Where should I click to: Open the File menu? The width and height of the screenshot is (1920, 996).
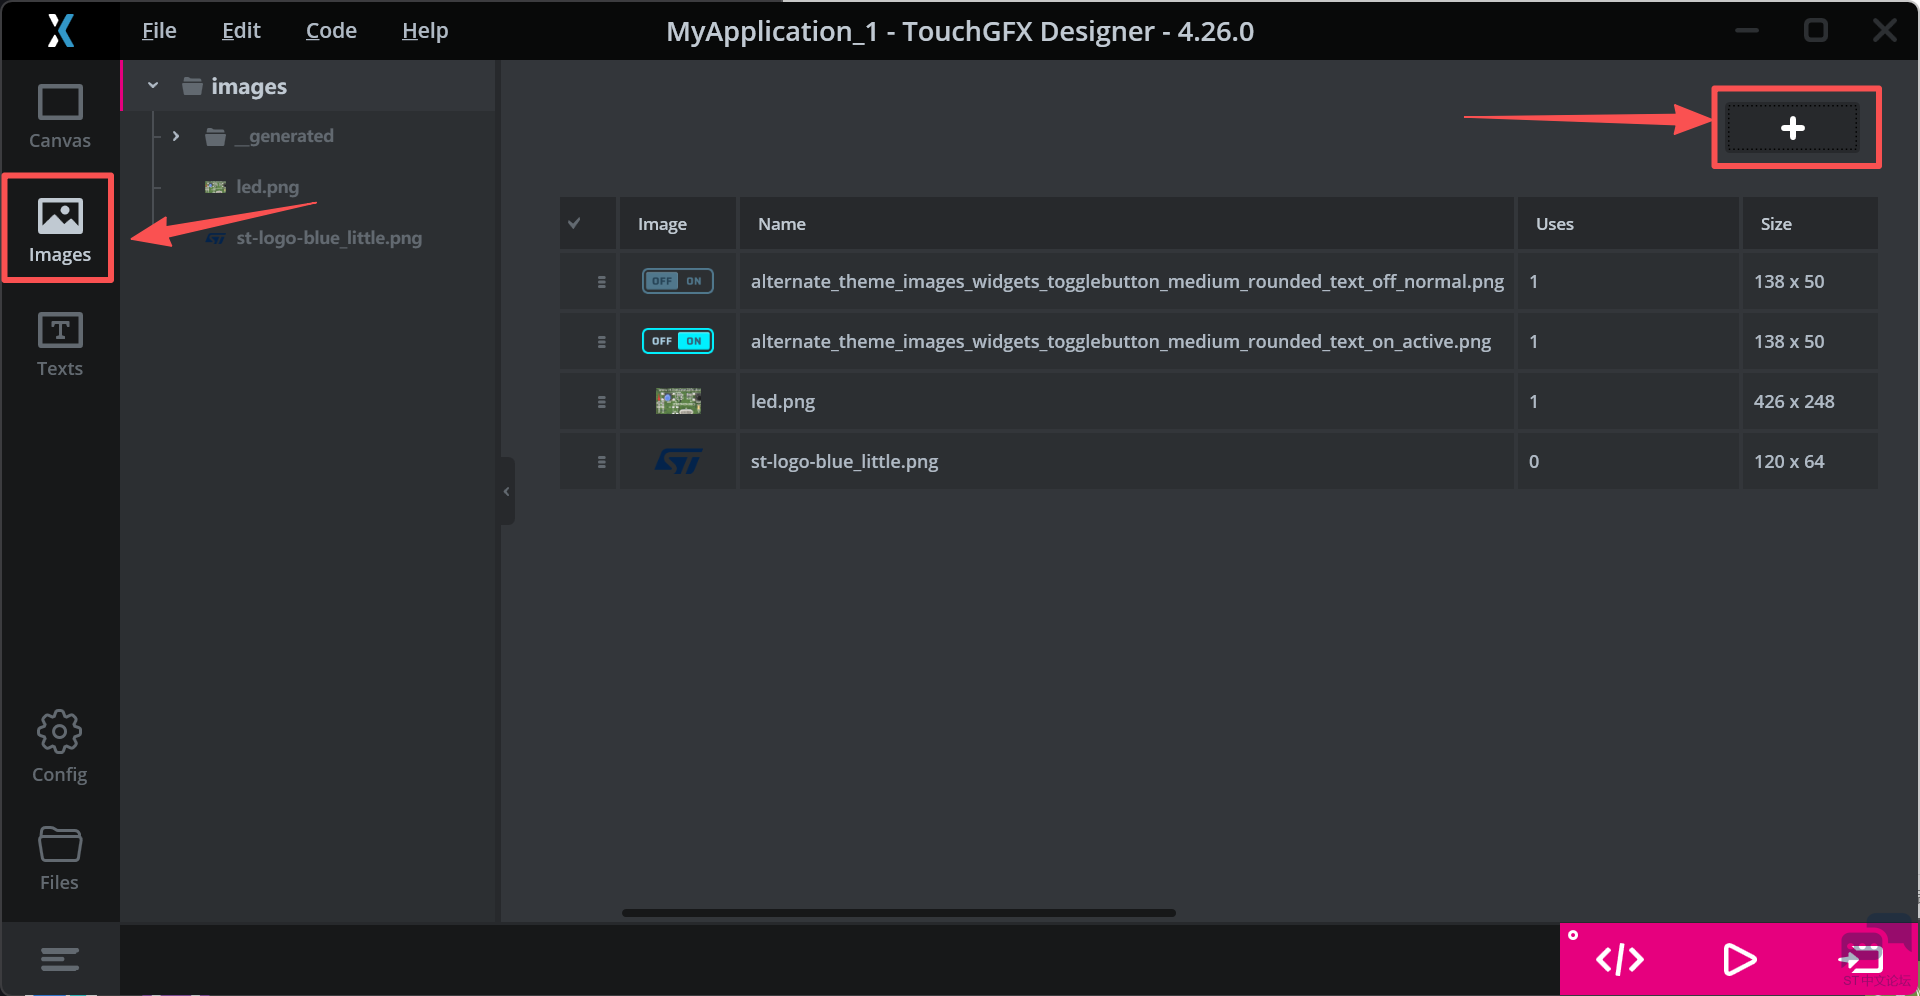[x=159, y=31]
